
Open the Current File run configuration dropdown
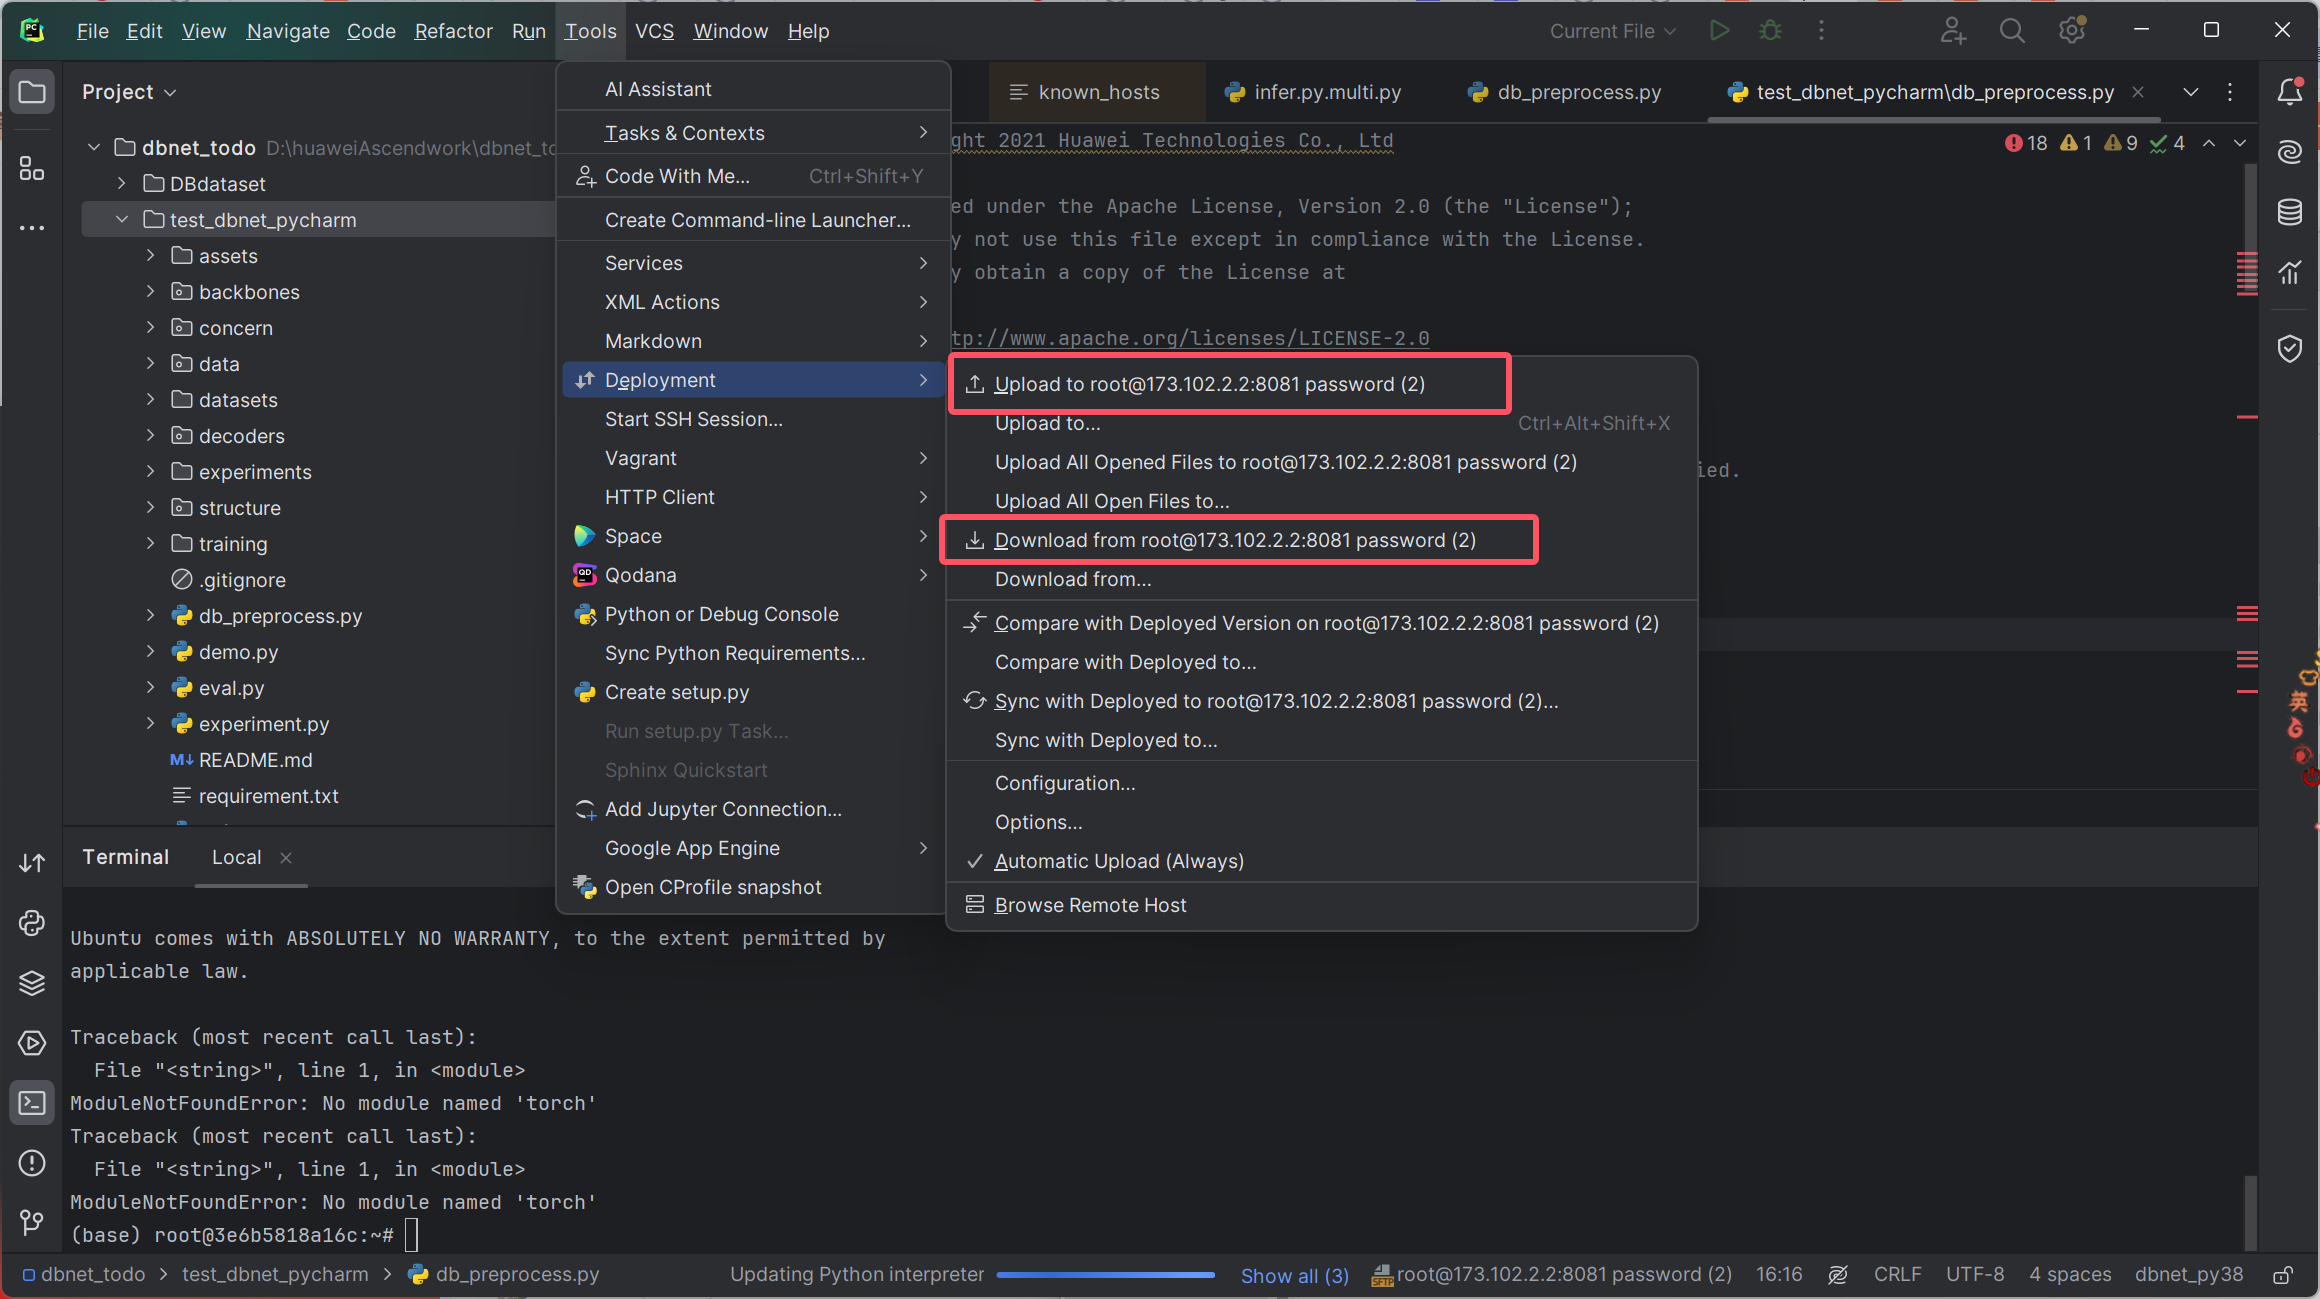[x=1612, y=31]
